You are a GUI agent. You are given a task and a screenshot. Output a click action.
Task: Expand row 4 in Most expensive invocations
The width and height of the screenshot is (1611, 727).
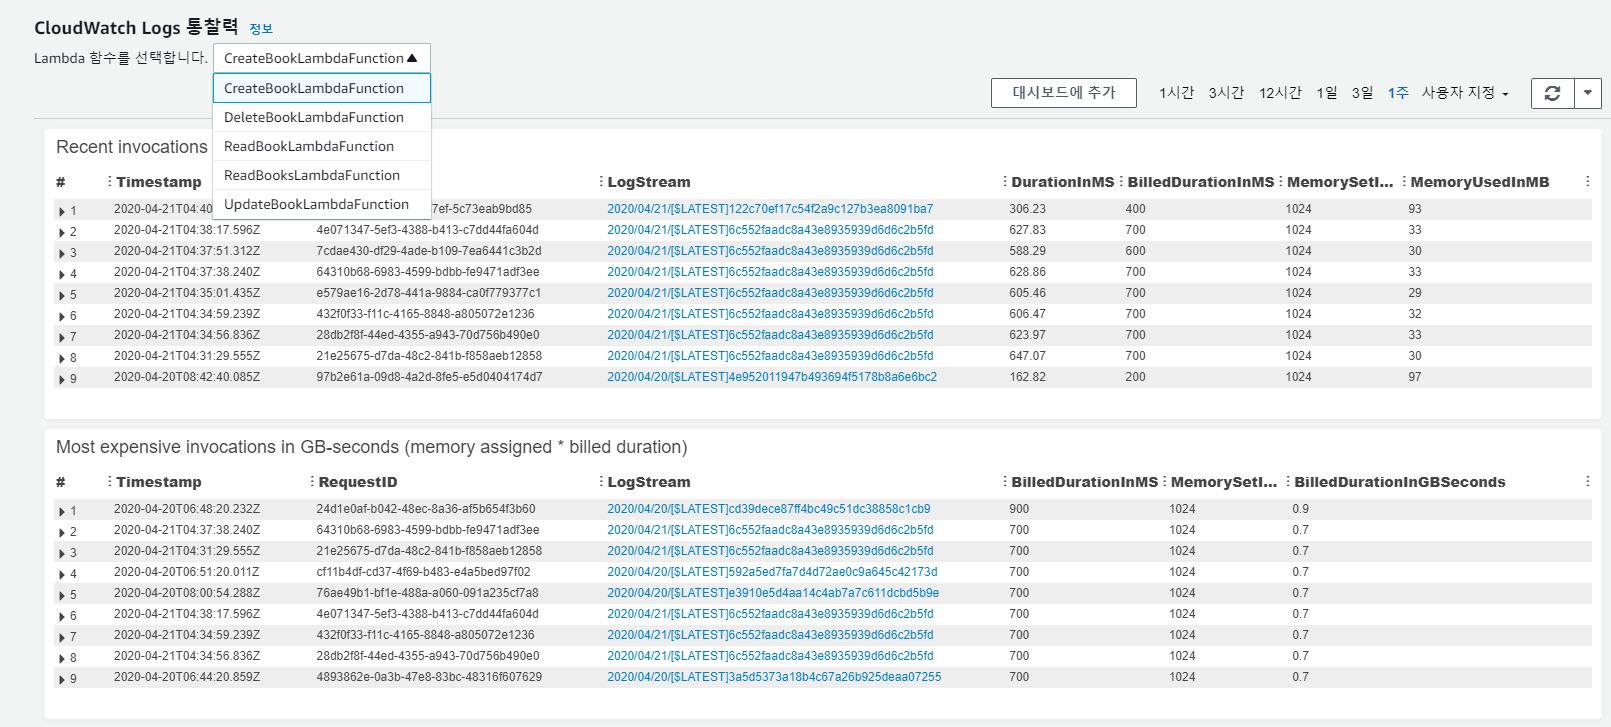[x=62, y=574]
